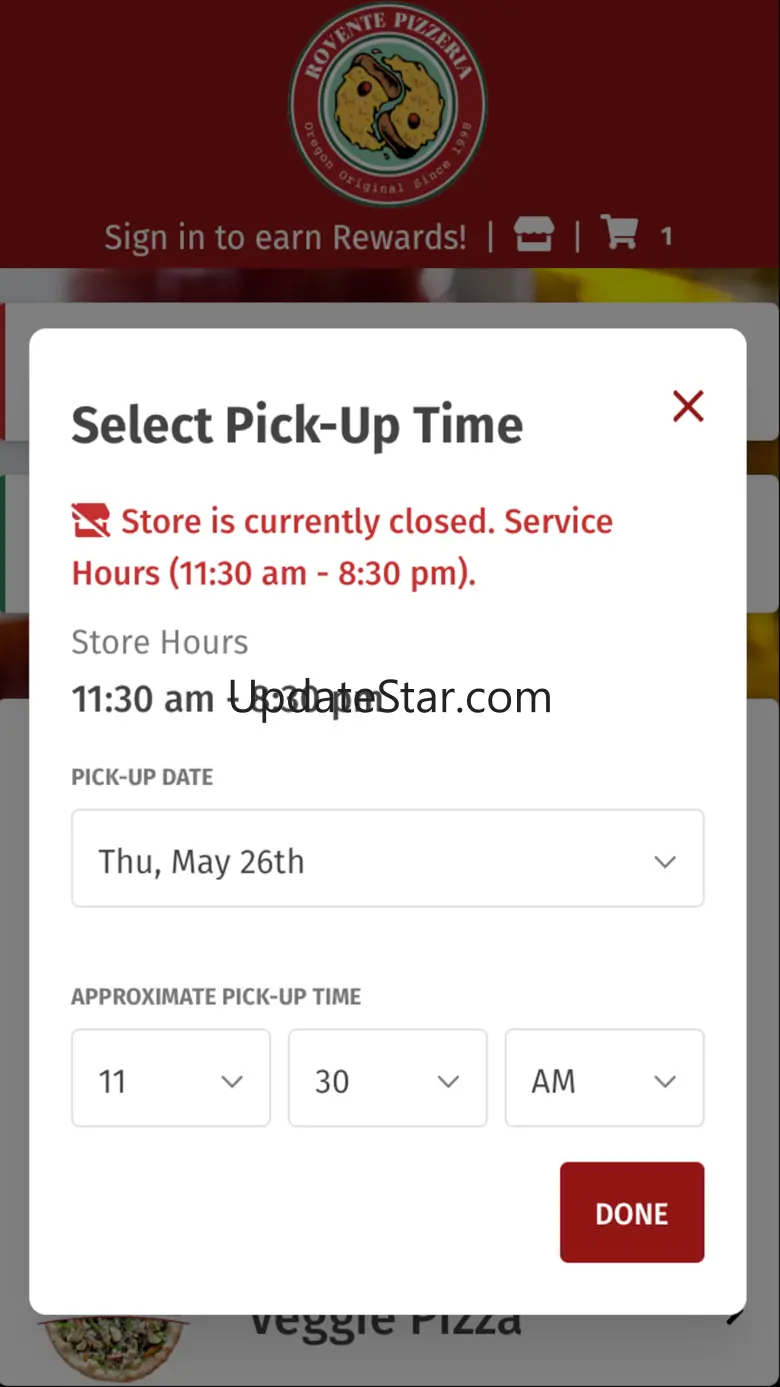The width and height of the screenshot is (780, 1387).
Task: Click Sign in to earn Rewards
Action: (x=285, y=237)
